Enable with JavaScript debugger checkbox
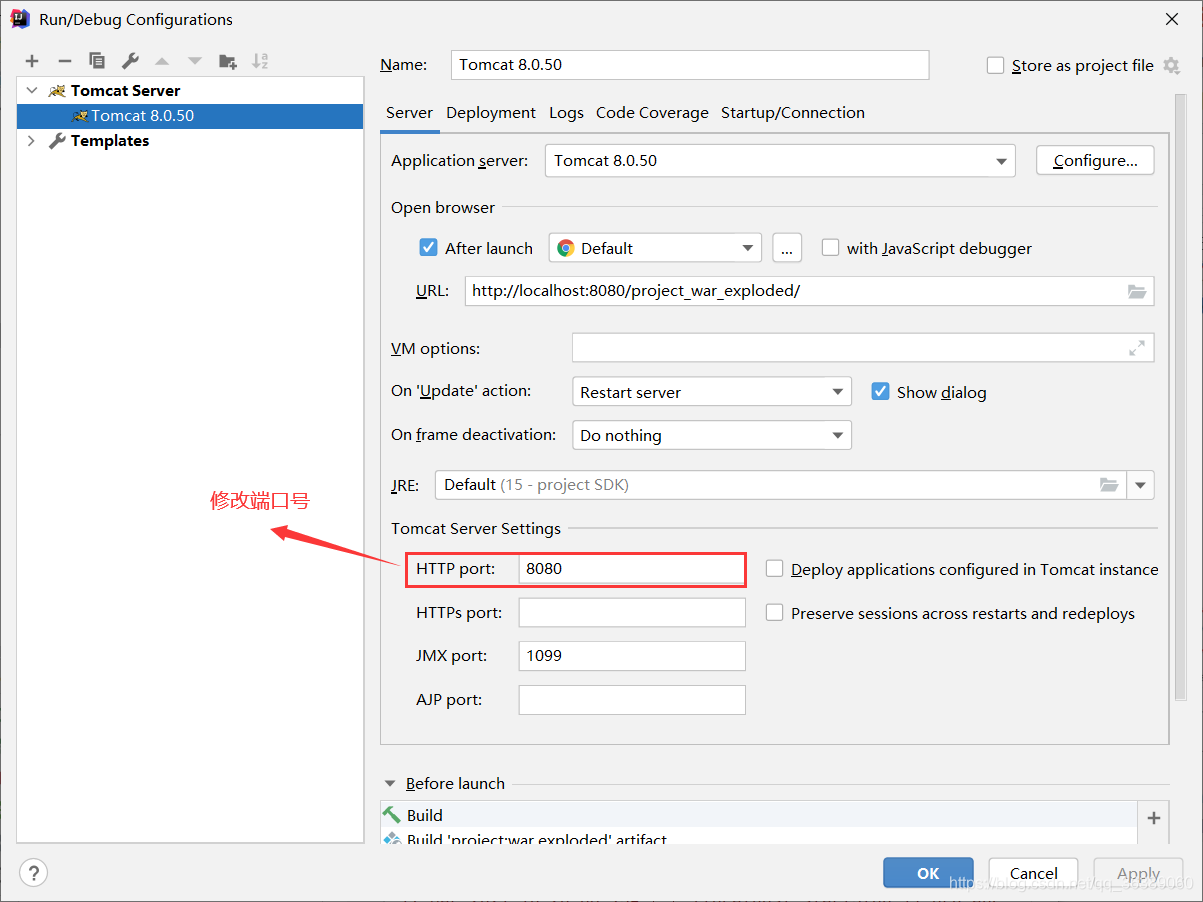Screen dimensions: 1203x902 (x=830, y=248)
